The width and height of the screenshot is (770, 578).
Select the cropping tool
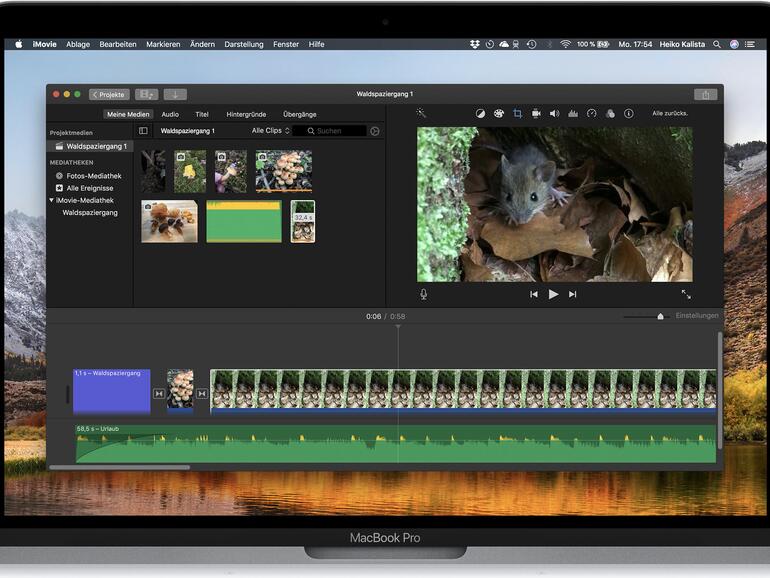[518, 113]
